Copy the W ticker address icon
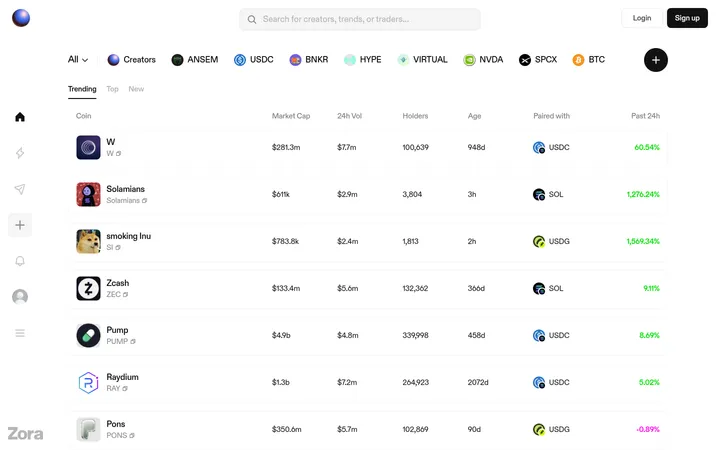Image resolution: width=720 pixels, height=450 pixels. pyautogui.click(x=118, y=153)
